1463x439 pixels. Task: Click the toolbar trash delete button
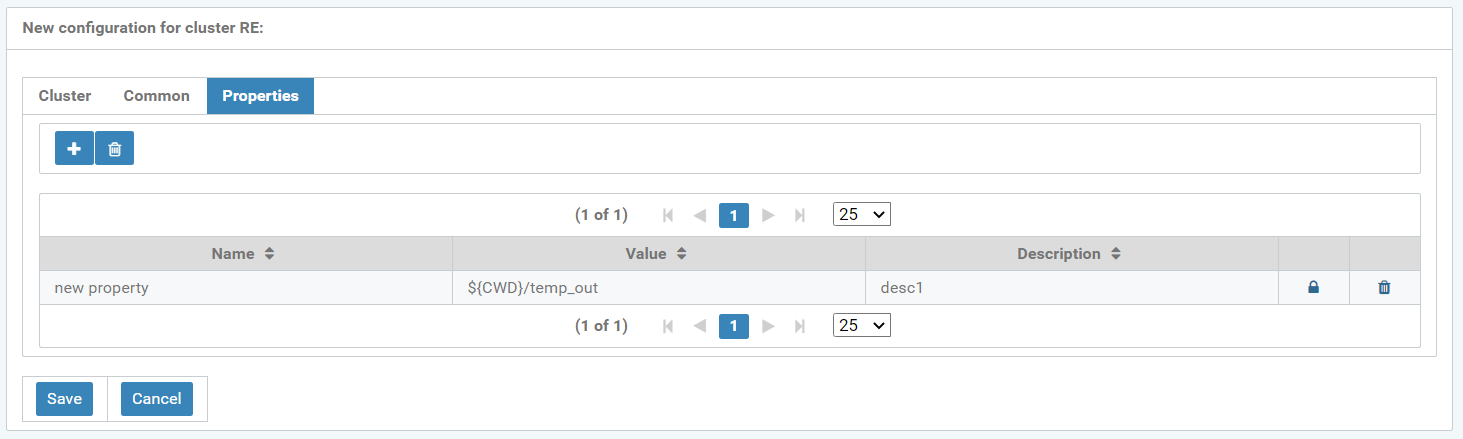(115, 149)
